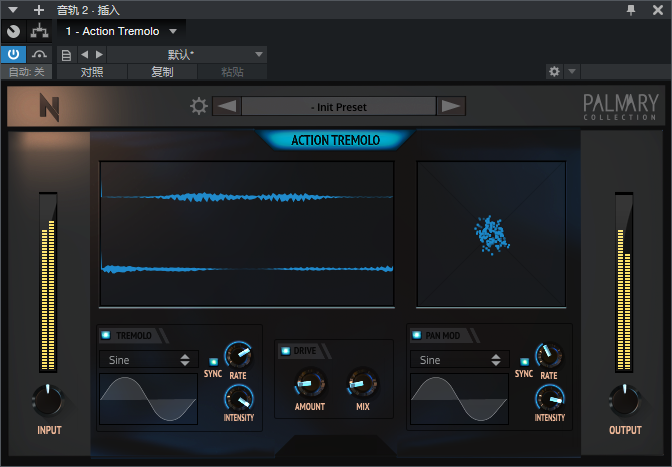Viewport: 672px width, 467px height.
Task: Open the Pan Mod Sine waveform selector
Action: pos(459,360)
